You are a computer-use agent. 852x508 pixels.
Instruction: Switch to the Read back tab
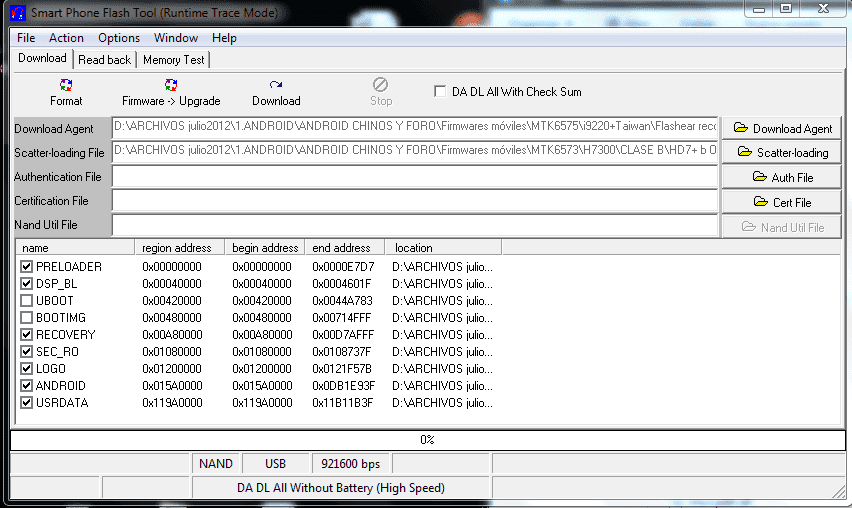click(104, 60)
